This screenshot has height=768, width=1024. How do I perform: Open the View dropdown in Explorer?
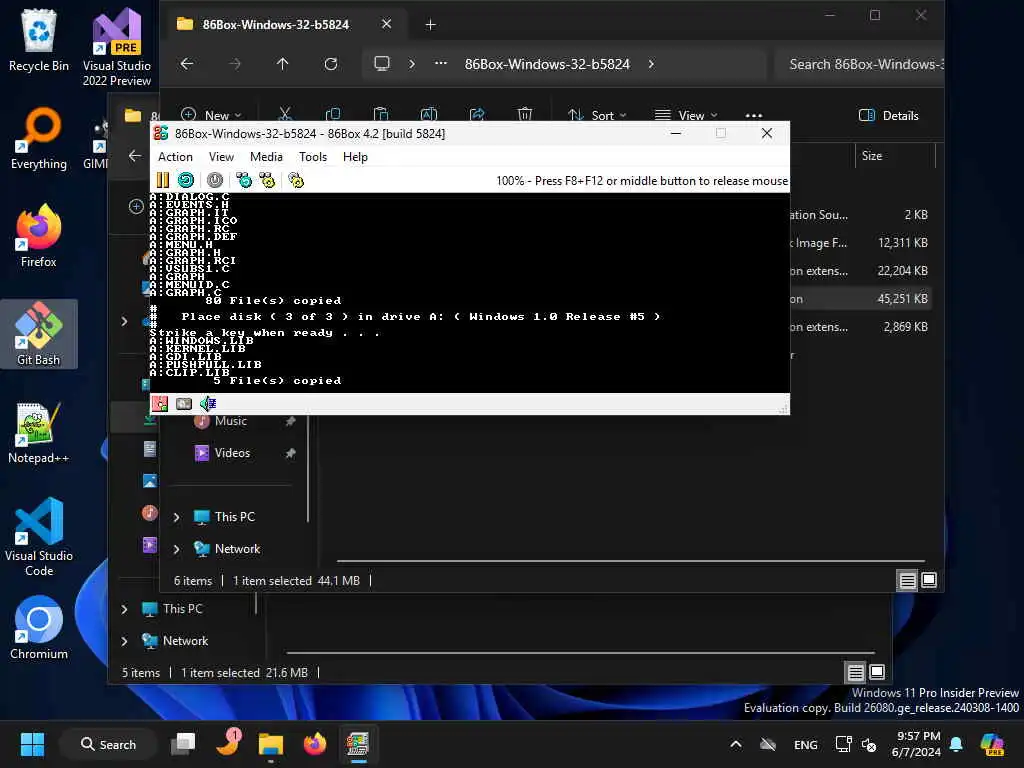[686, 115]
